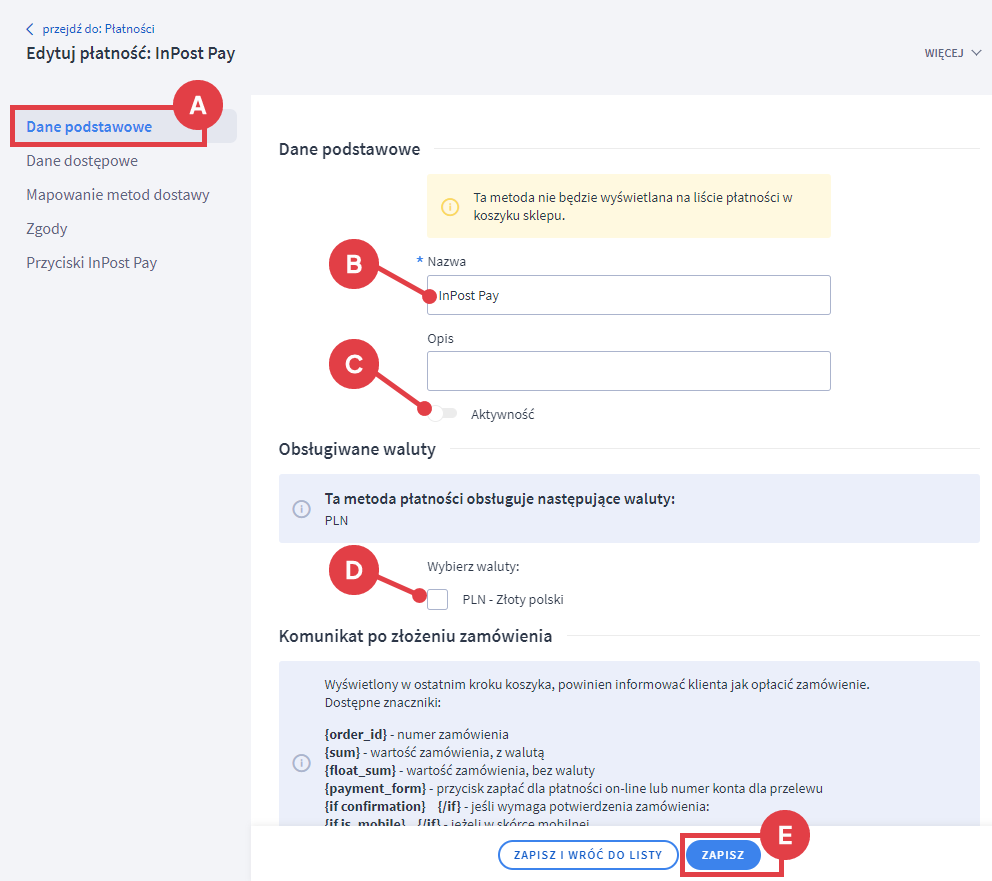Go to the Zgody section
The height and width of the screenshot is (881, 992).
[x=47, y=229]
